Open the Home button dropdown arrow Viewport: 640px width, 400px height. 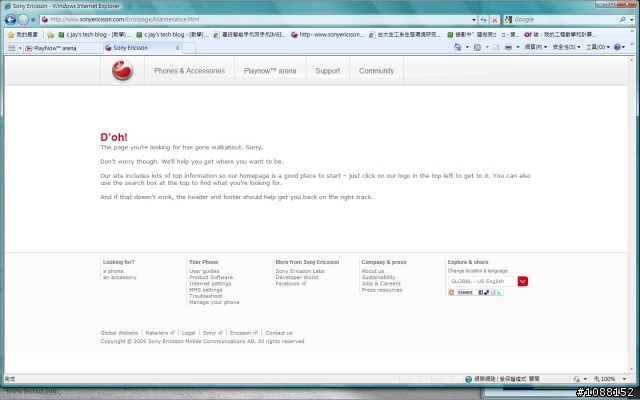[467, 47]
